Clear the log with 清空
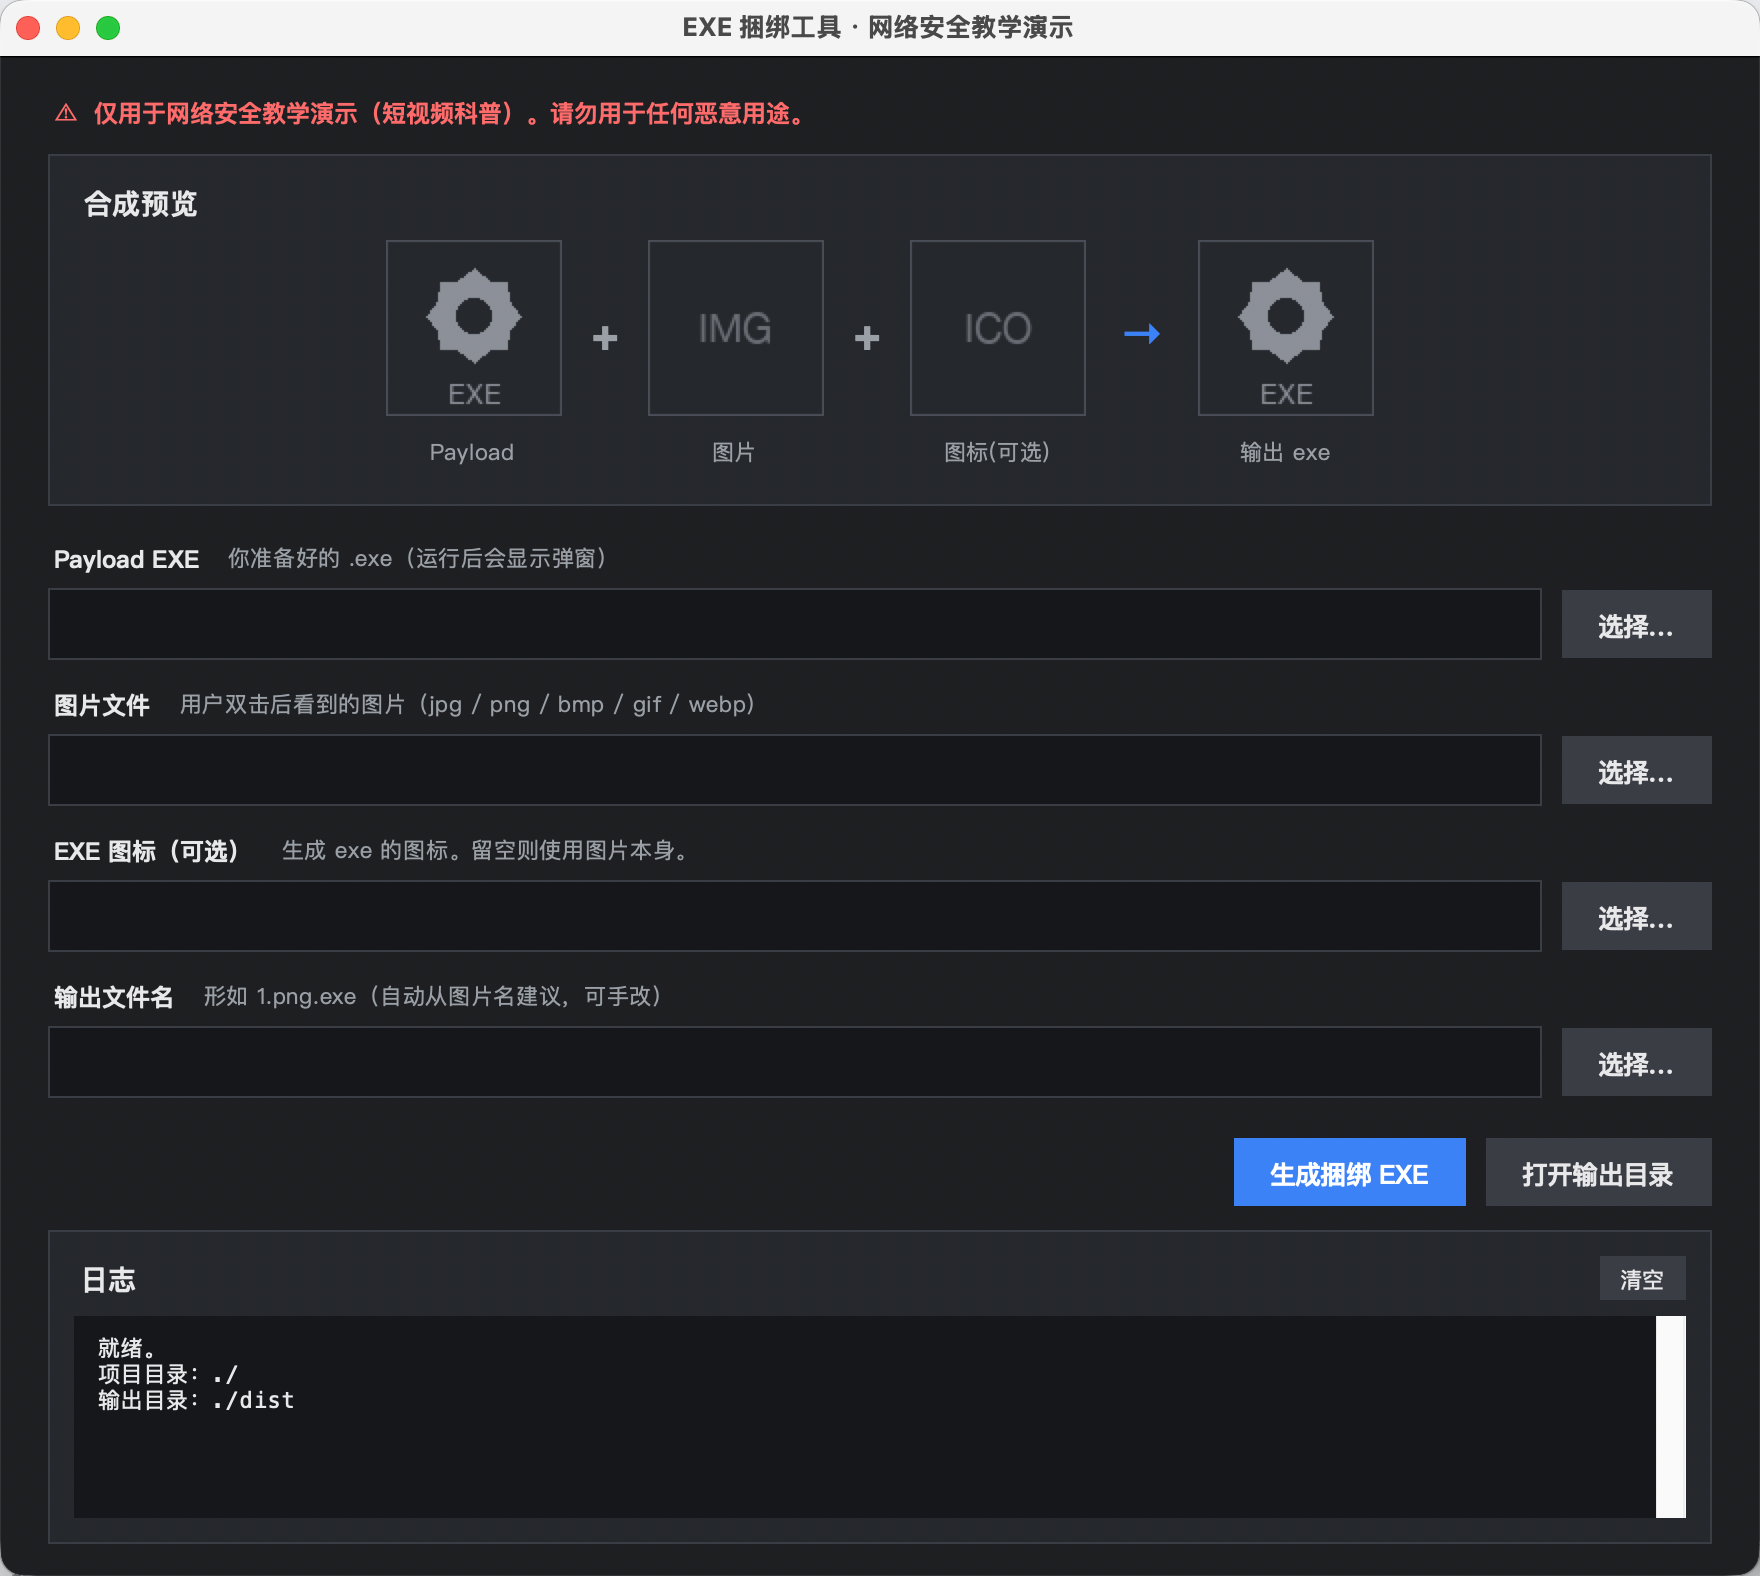This screenshot has height=1576, width=1760. 1642,1278
